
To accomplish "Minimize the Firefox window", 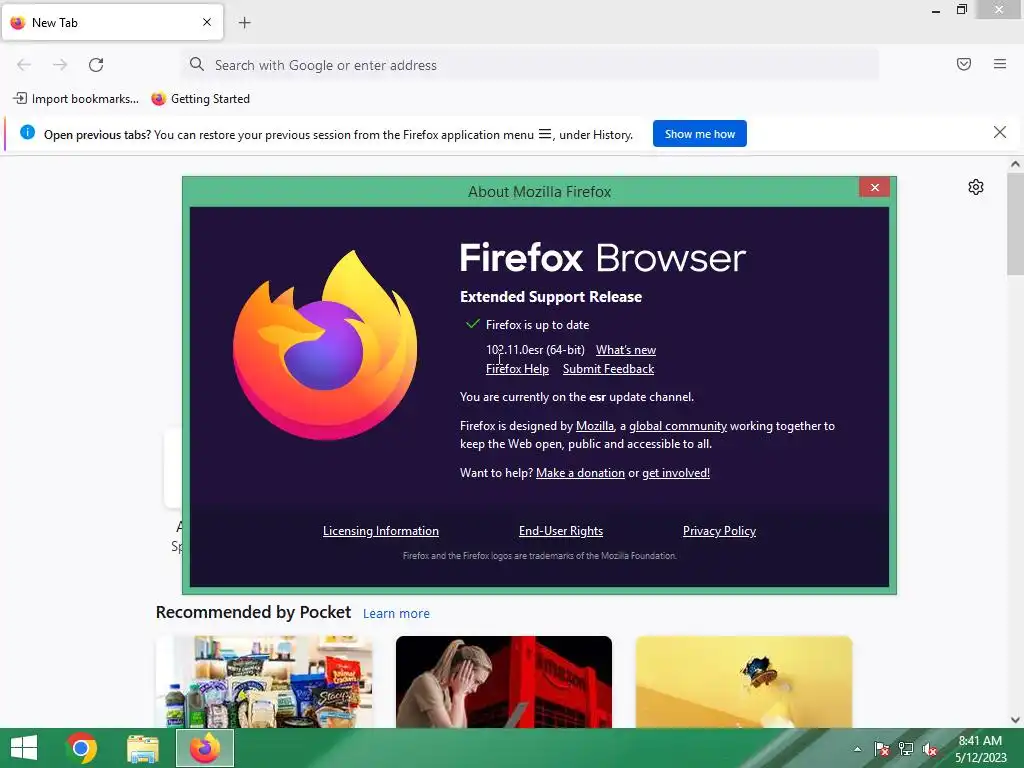I will pos(936,10).
